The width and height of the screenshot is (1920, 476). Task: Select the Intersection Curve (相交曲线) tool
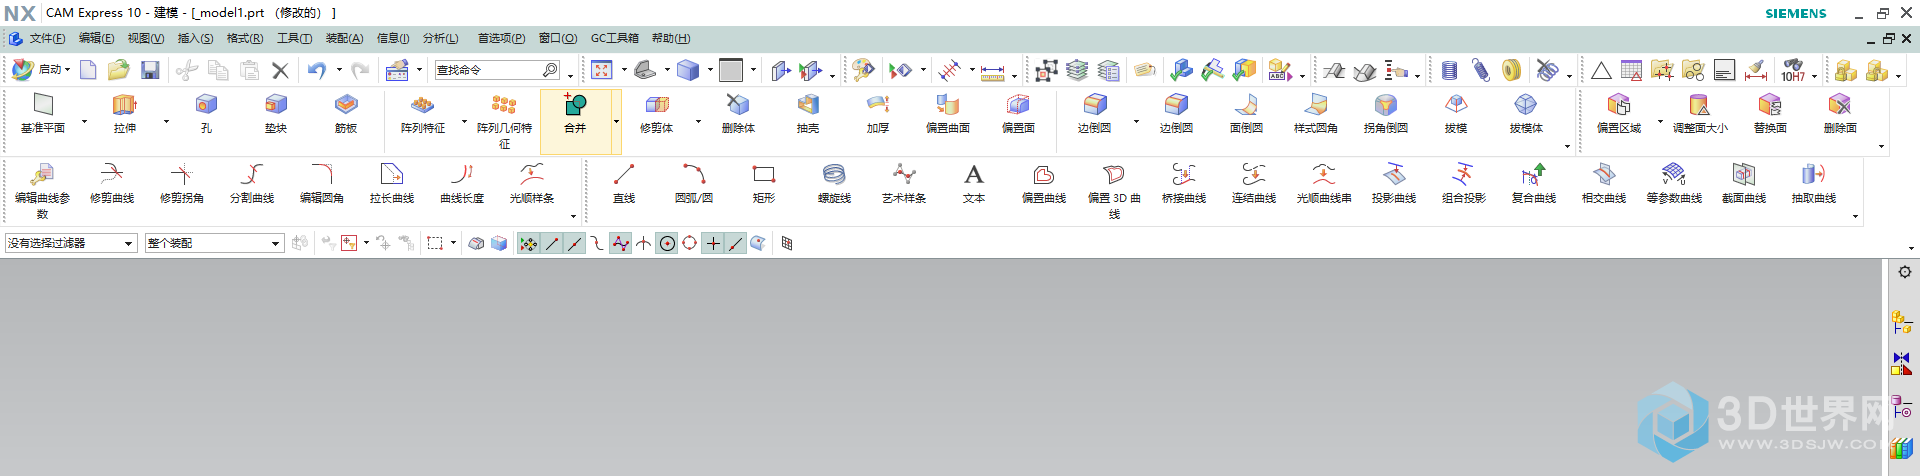[1604, 183]
